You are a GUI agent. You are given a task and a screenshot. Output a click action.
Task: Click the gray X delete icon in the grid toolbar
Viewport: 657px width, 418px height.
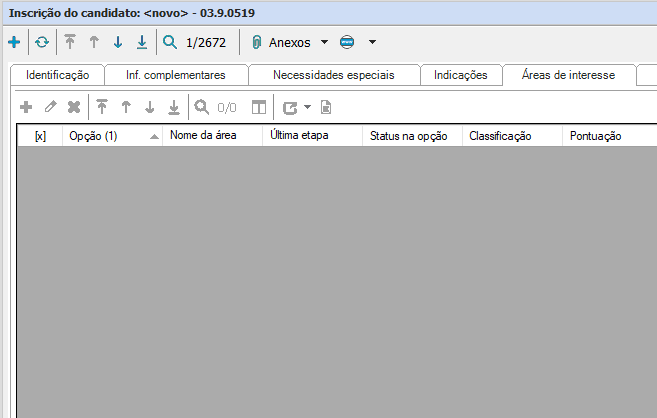73,107
